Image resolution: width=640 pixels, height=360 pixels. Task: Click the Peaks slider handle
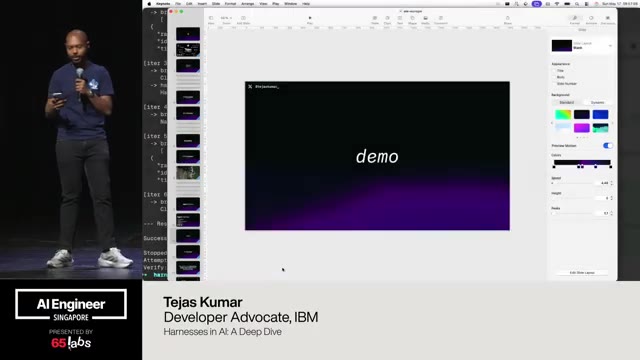[x=554, y=213]
